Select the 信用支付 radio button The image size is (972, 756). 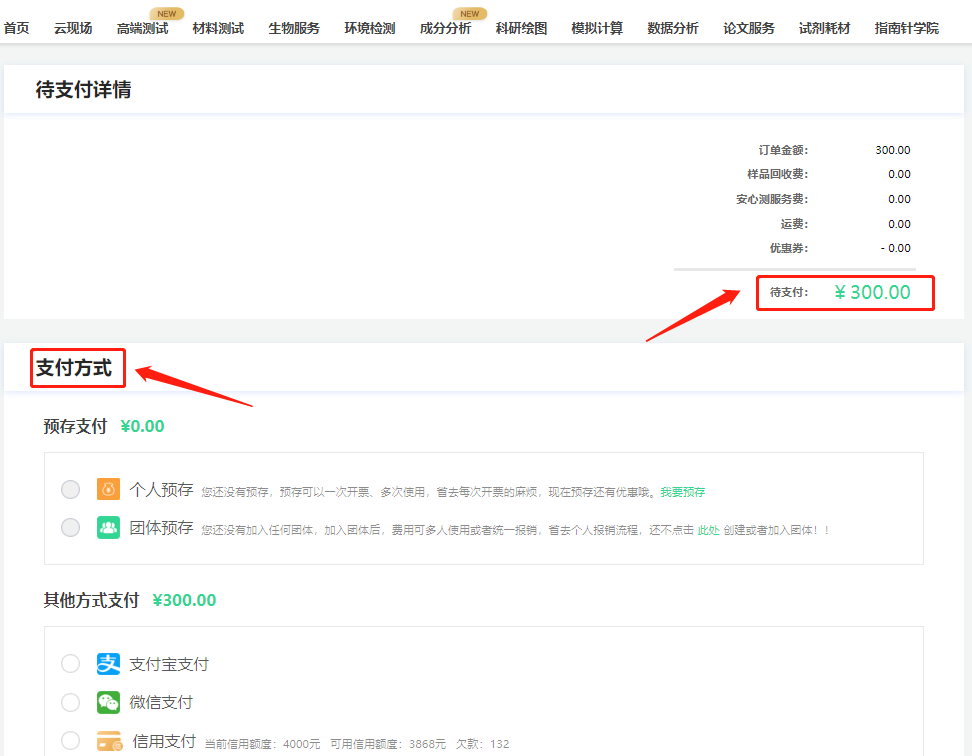(70, 743)
